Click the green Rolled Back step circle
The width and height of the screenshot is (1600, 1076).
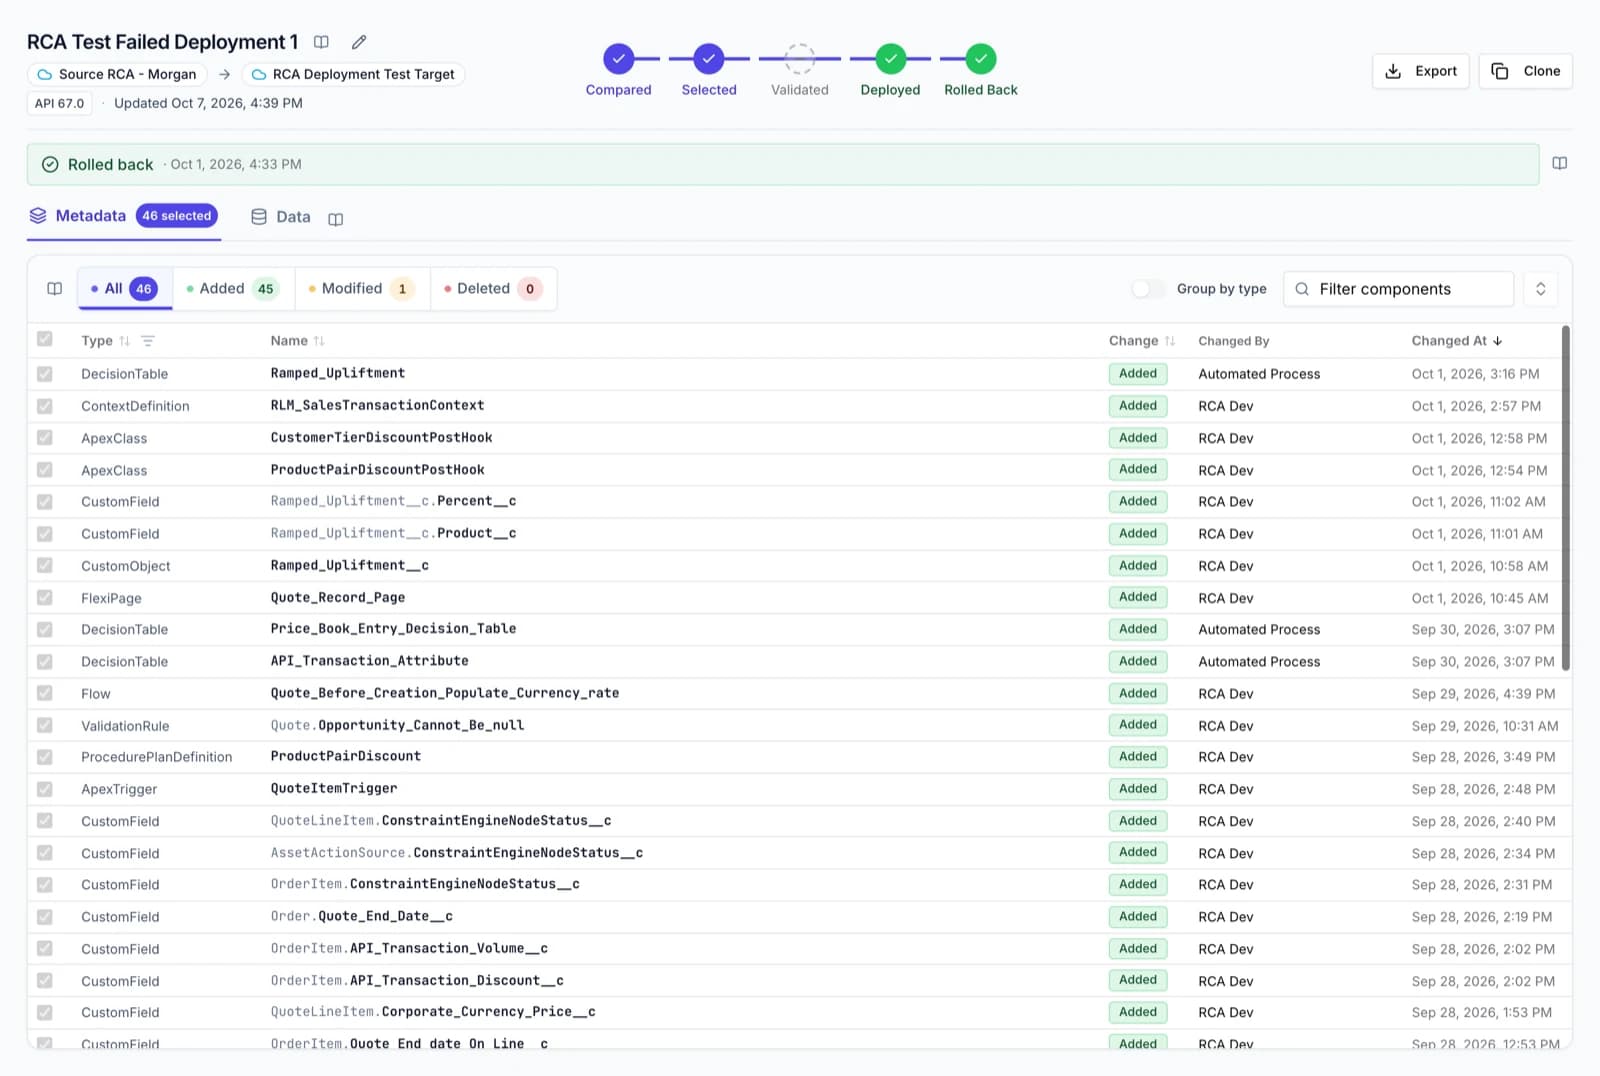981,59
